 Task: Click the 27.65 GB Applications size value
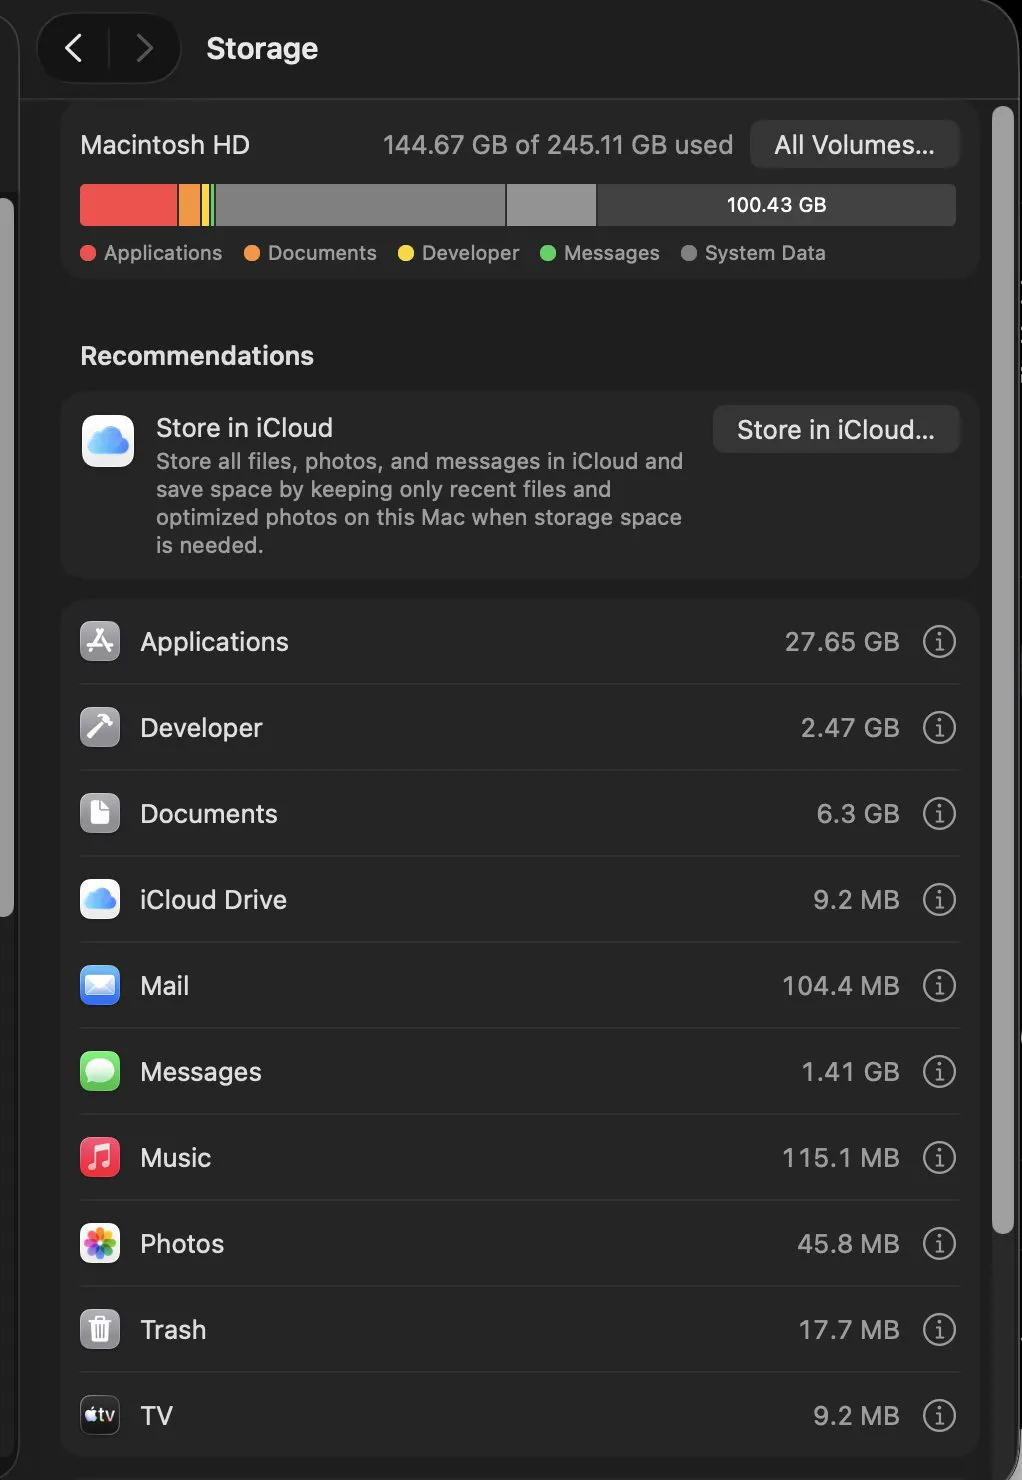click(x=842, y=642)
